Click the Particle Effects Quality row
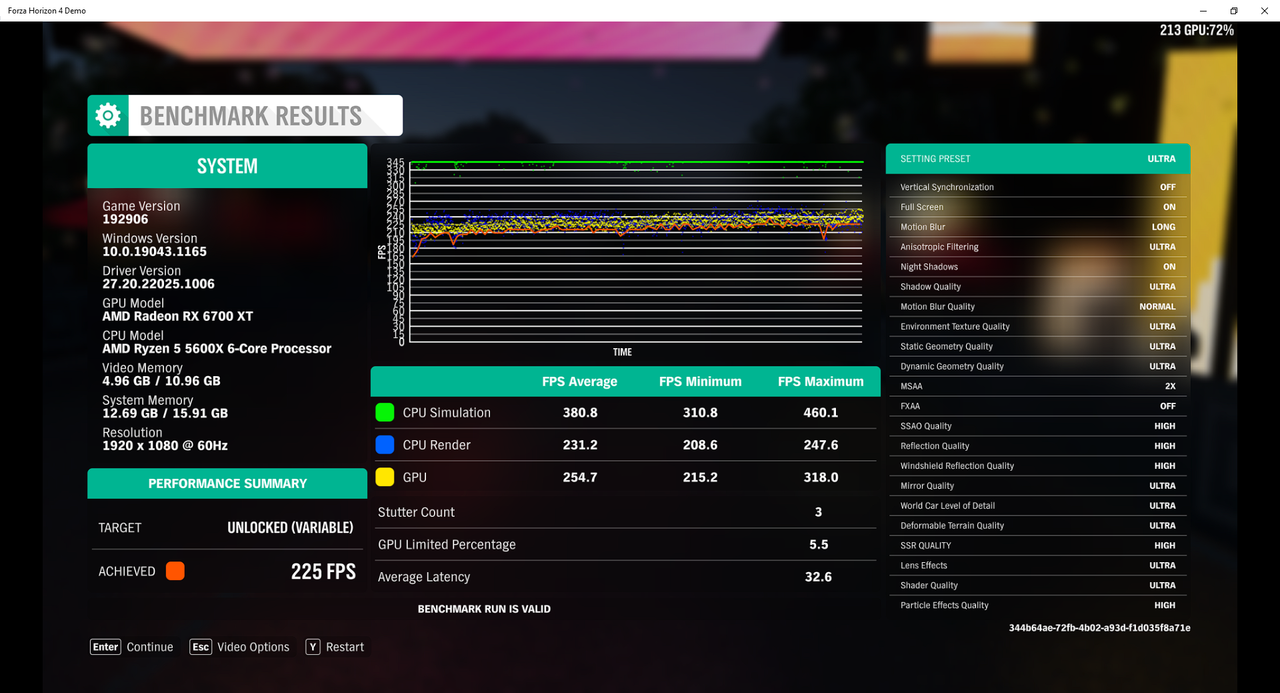Viewport: 1280px width, 693px height. coord(1038,605)
